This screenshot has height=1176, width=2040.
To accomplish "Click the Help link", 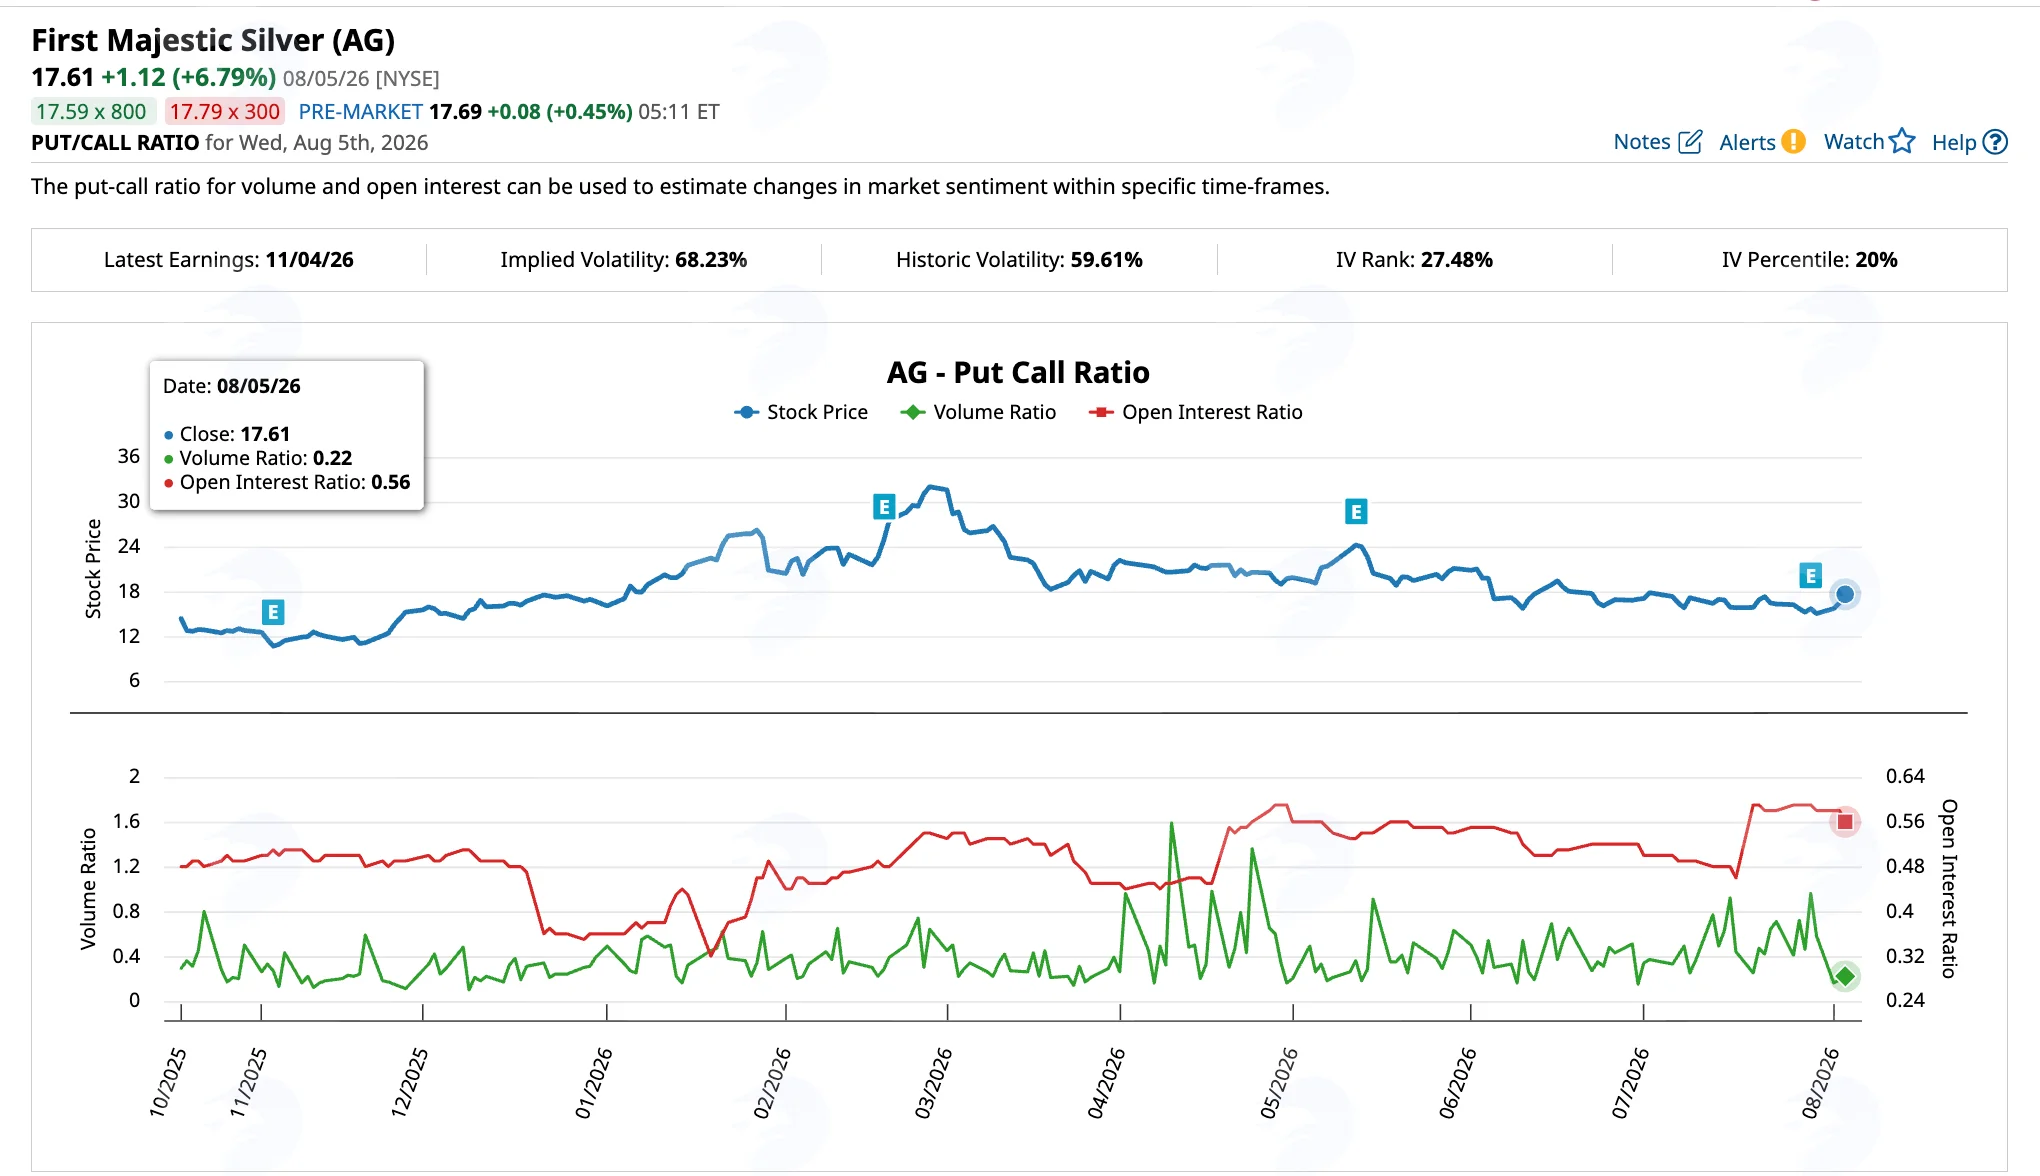I will [1954, 142].
